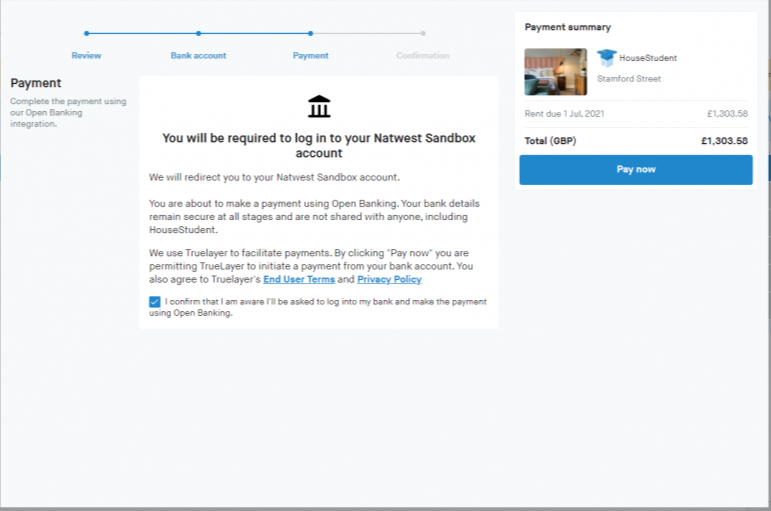Open the Stamford Street room thumbnail
771x511 pixels.
[x=556, y=72]
